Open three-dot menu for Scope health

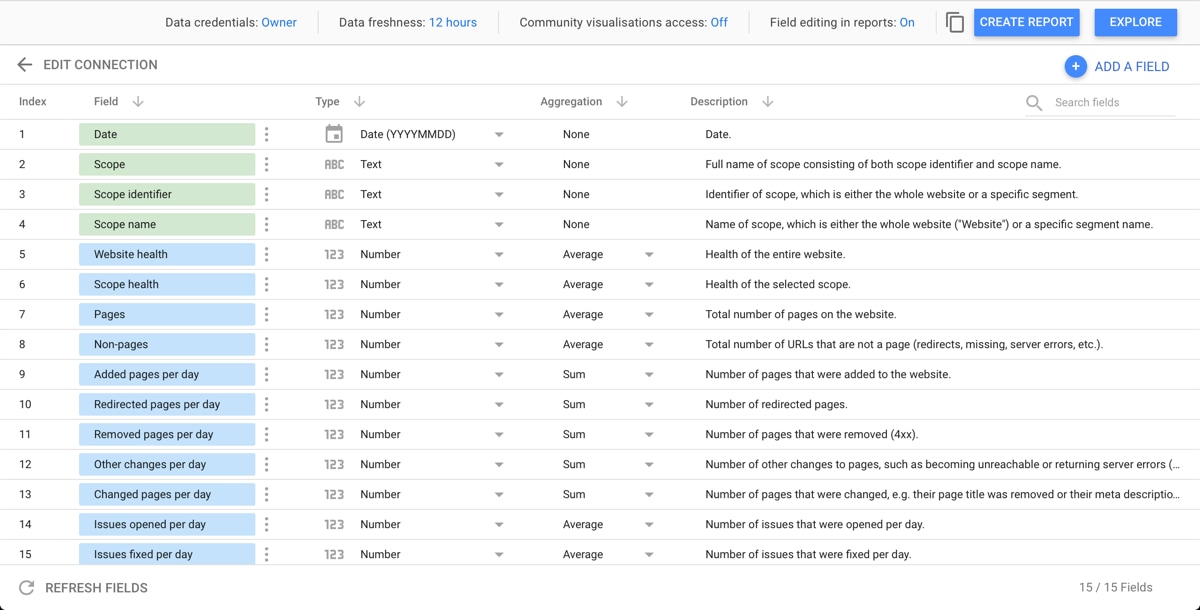tap(267, 284)
